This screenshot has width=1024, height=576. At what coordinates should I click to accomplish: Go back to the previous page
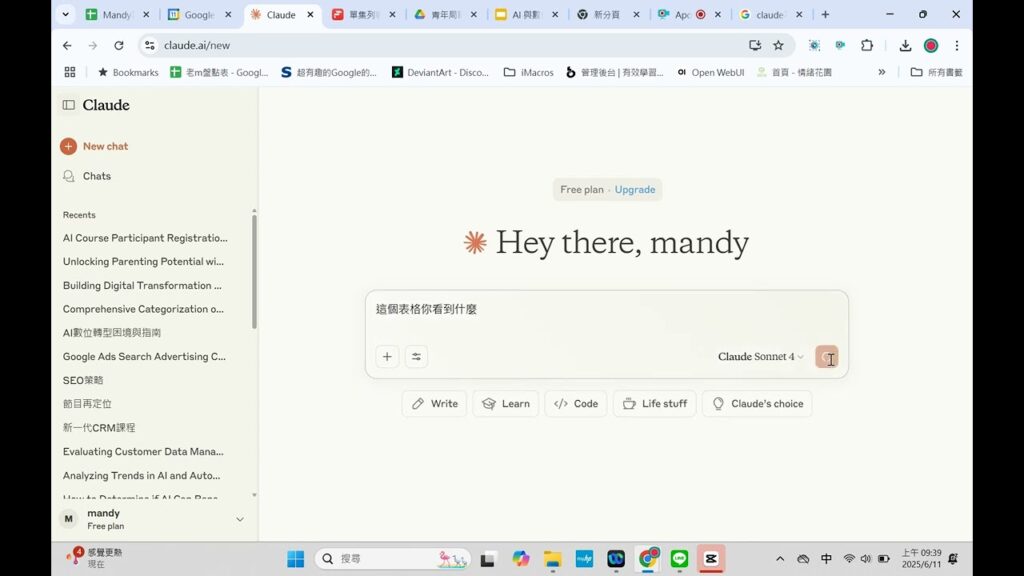tap(67, 45)
